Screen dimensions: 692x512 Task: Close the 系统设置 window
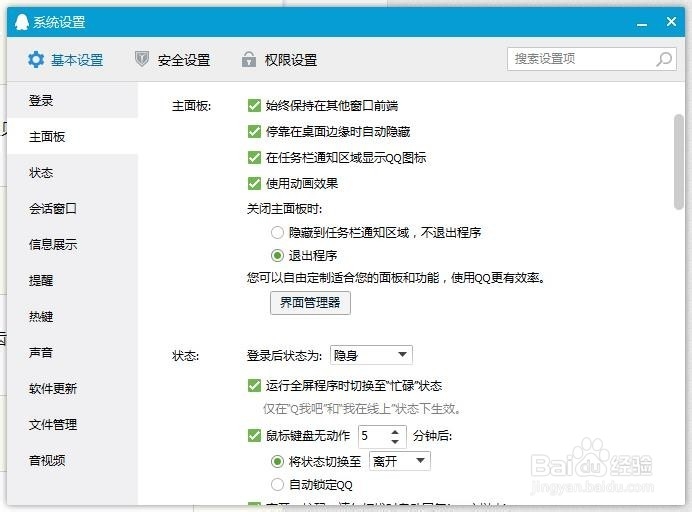coord(671,22)
